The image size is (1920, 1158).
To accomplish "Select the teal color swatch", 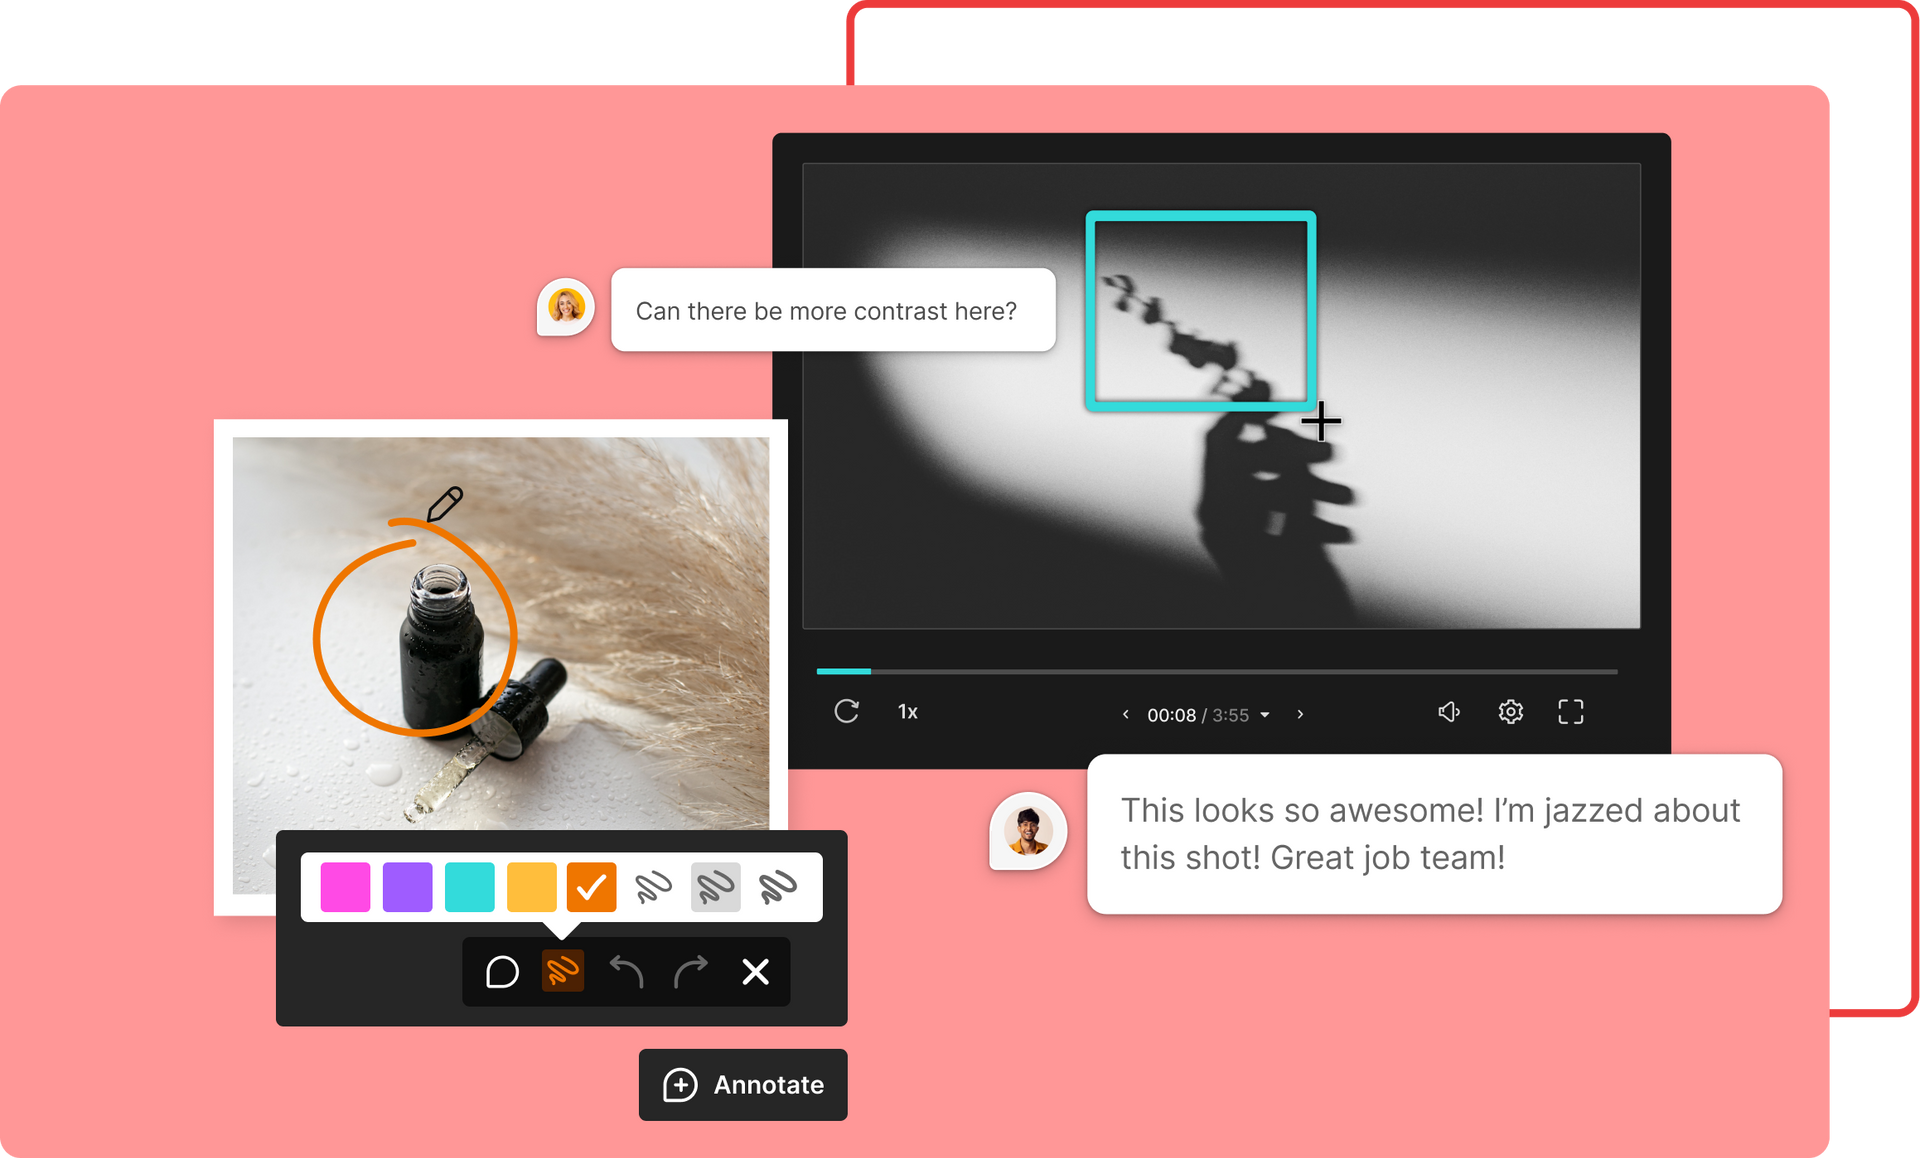I will click(469, 887).
